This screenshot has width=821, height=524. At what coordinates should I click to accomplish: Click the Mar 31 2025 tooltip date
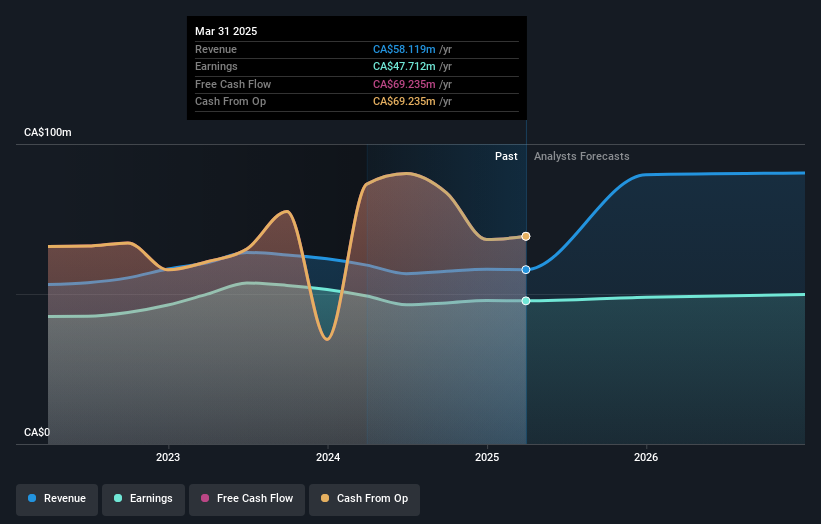(x=226, y=31)
